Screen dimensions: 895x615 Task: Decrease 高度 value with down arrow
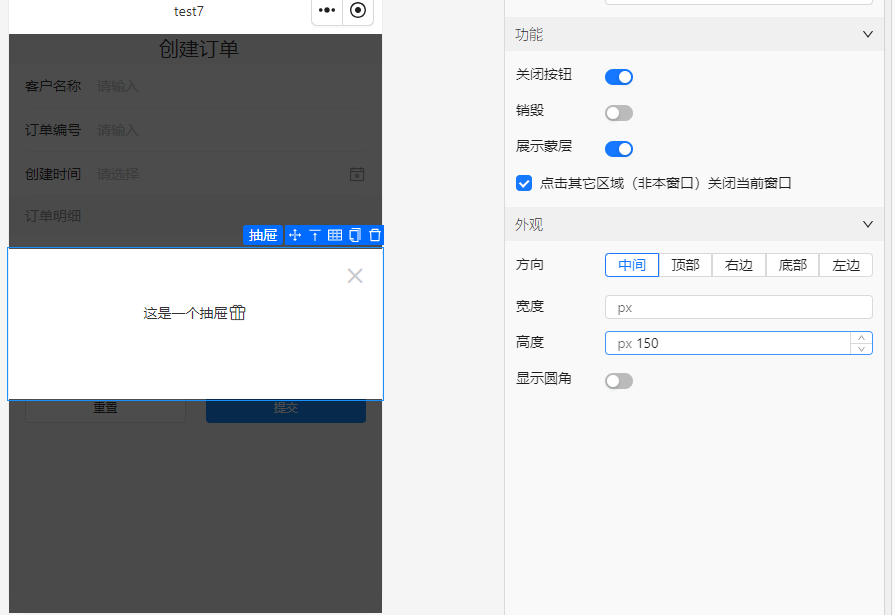click(861, 349)
